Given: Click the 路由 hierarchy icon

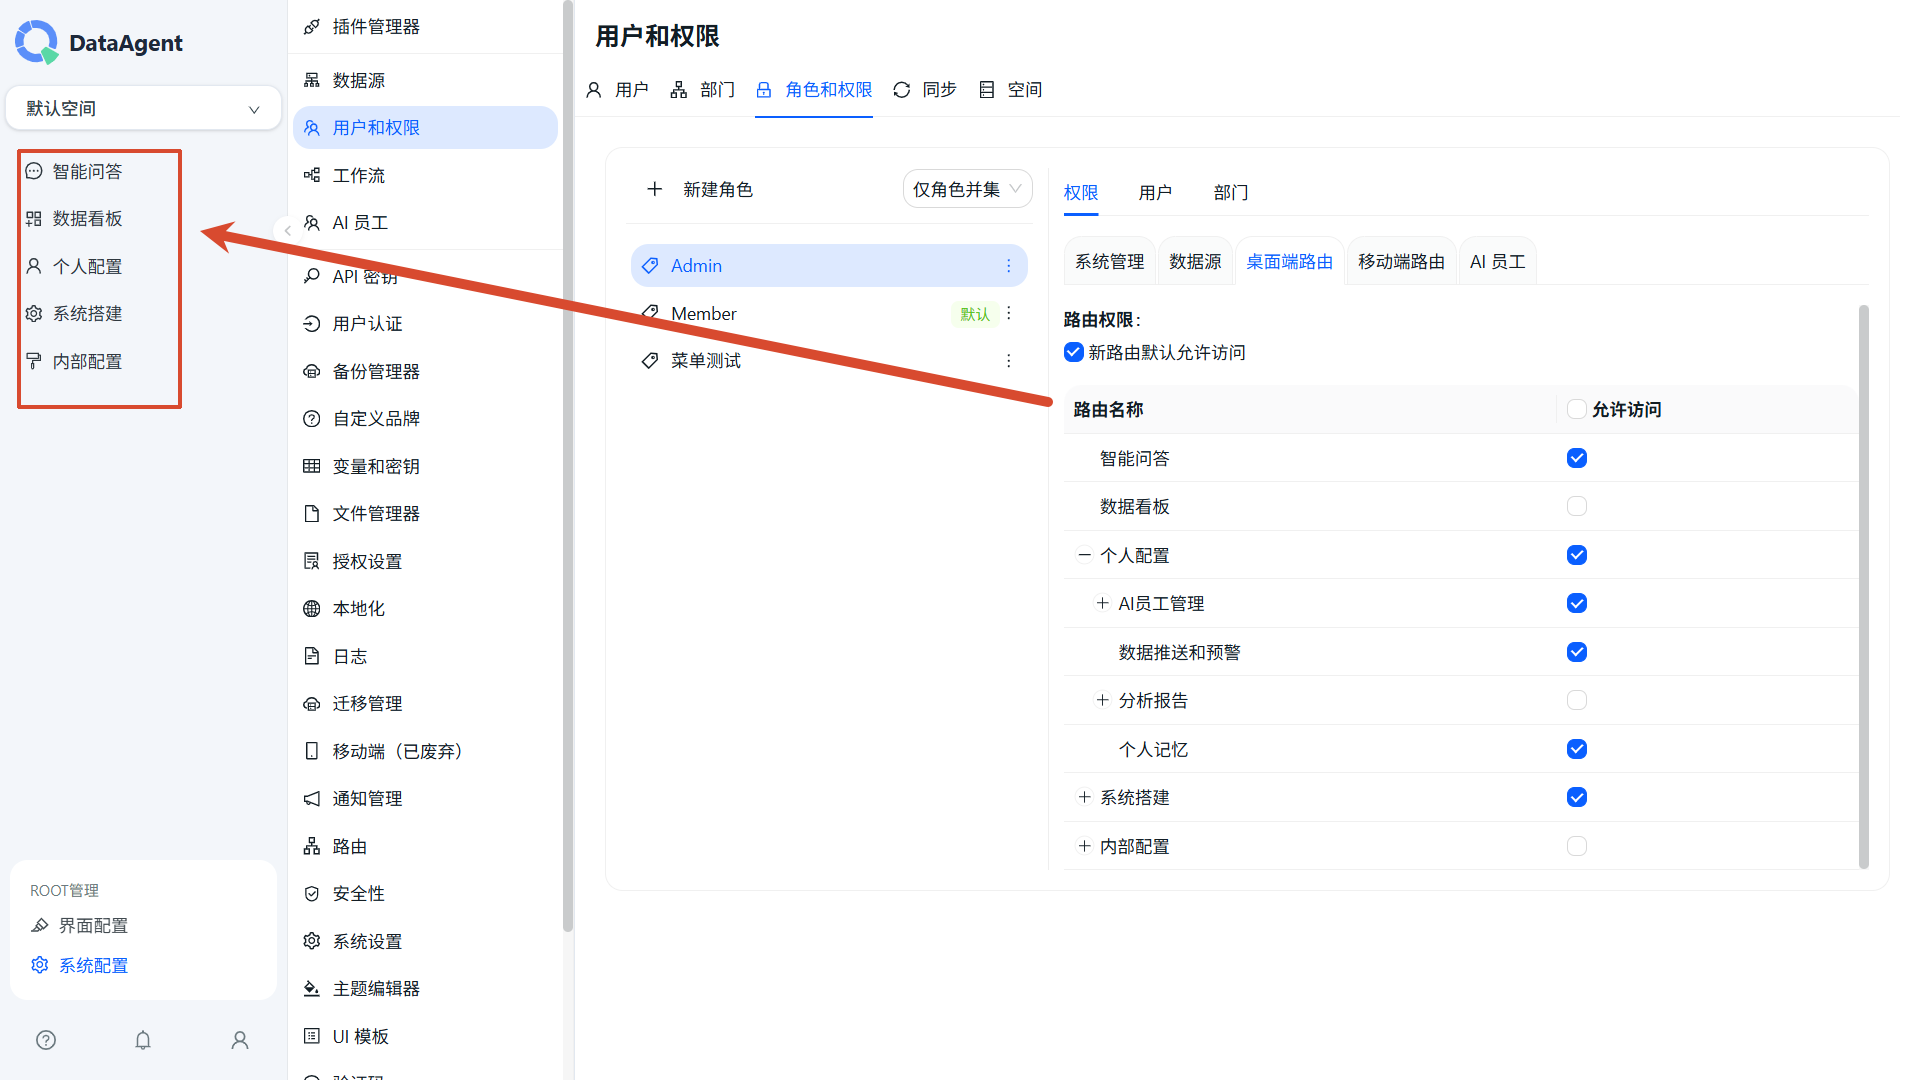Looking at the screenshot, I should (312, 846).
